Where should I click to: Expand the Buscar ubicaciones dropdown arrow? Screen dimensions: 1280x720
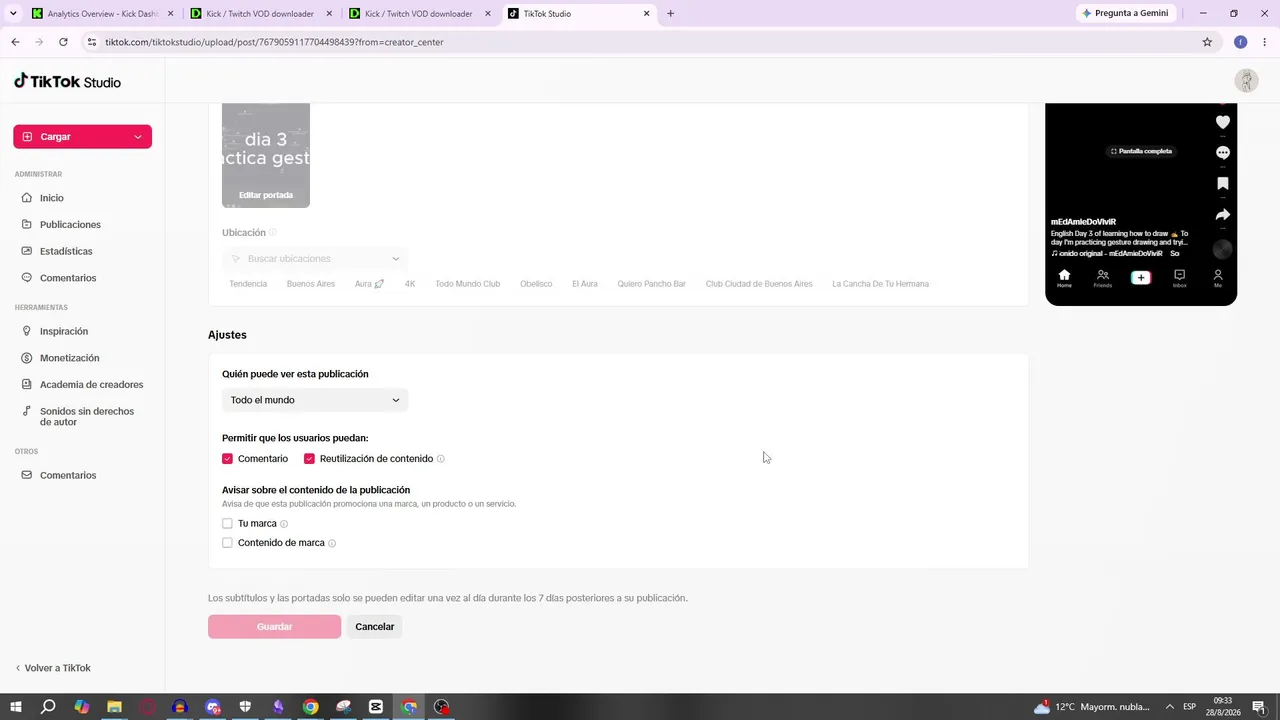[396, 259]
